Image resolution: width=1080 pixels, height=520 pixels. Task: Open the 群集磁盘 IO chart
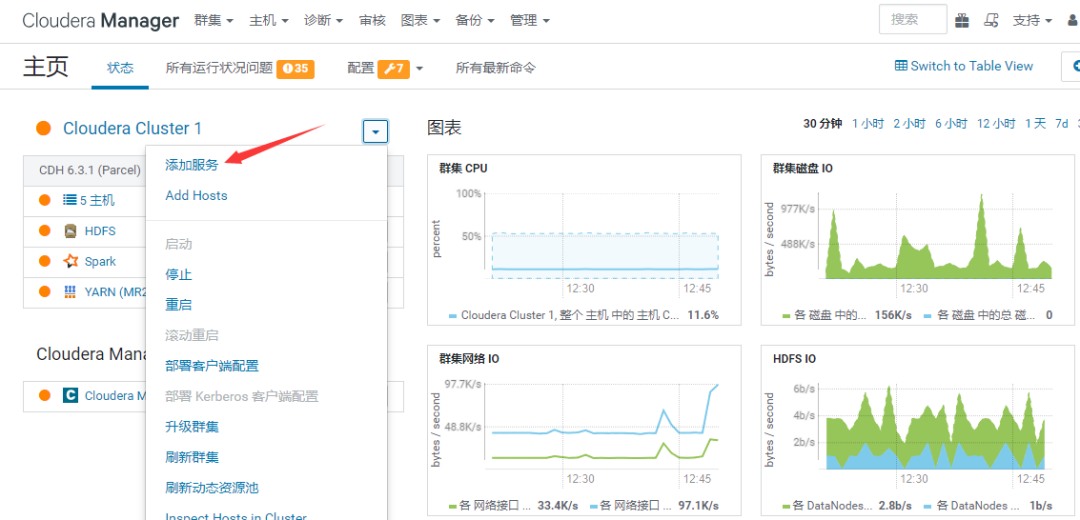[917, 240]
